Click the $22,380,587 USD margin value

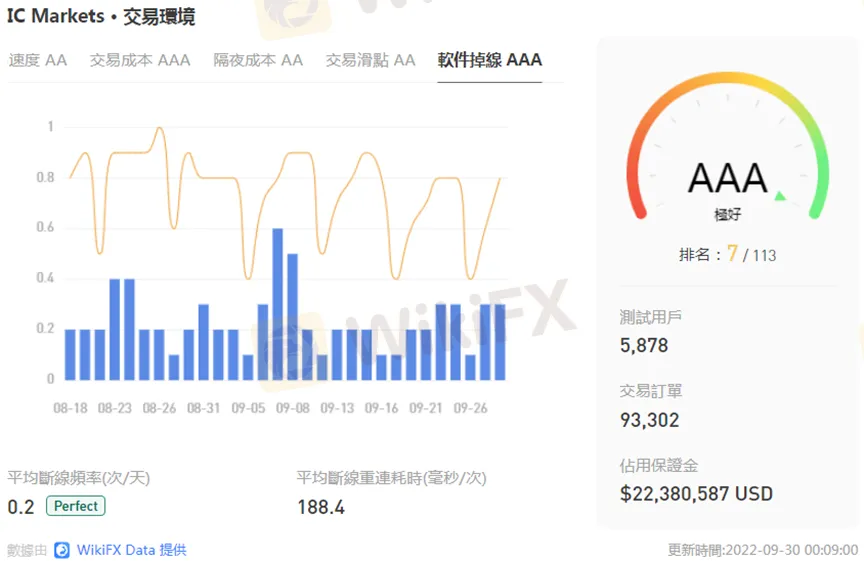pos(696,494)
